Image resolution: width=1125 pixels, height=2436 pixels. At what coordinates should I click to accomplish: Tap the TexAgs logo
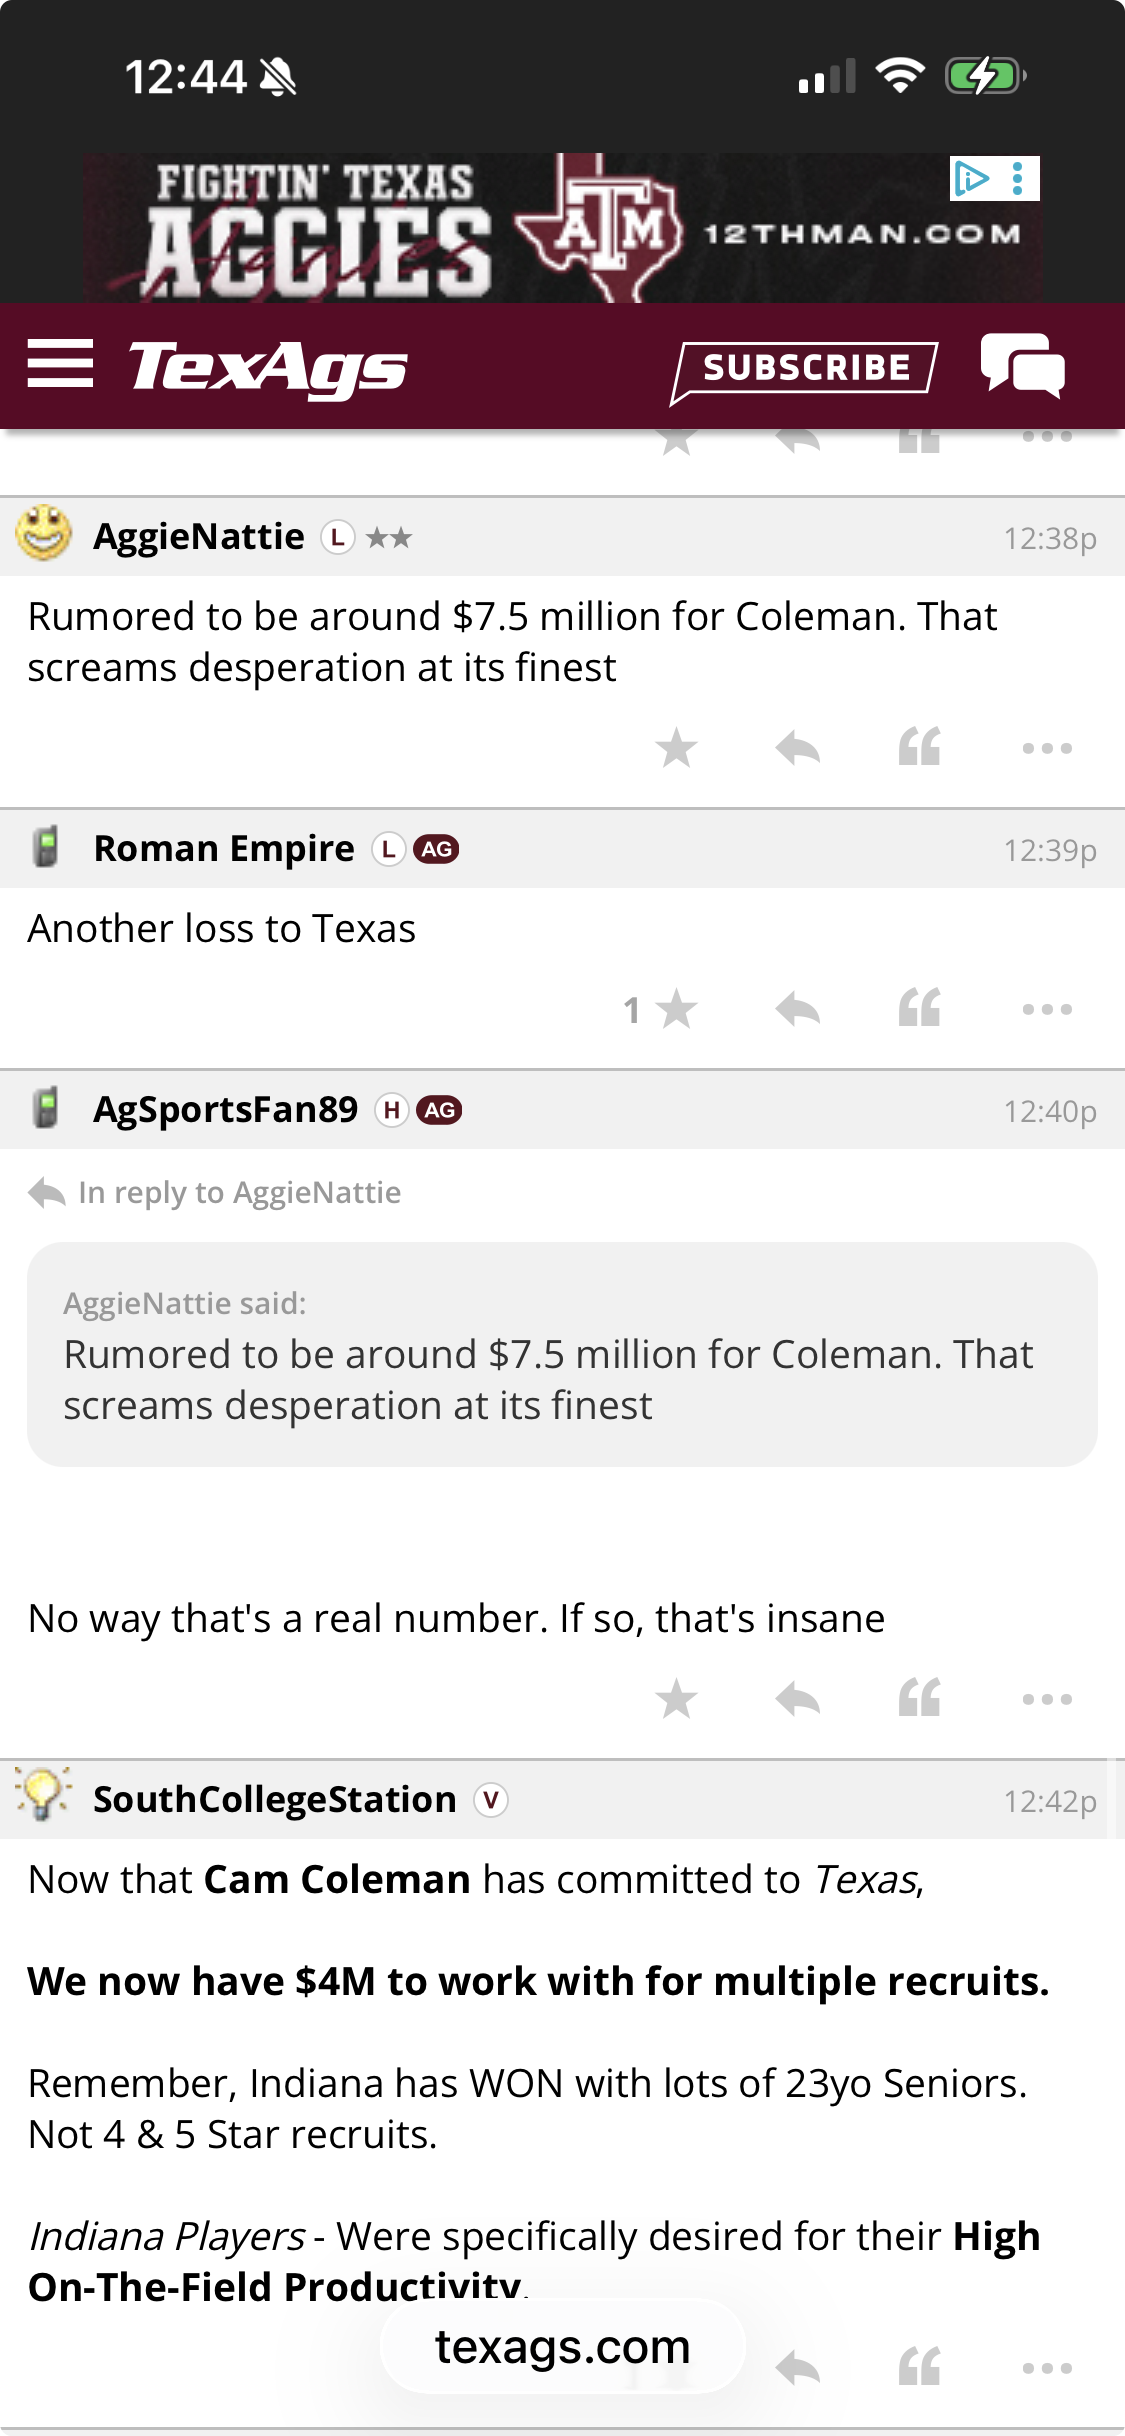(268, 367)
